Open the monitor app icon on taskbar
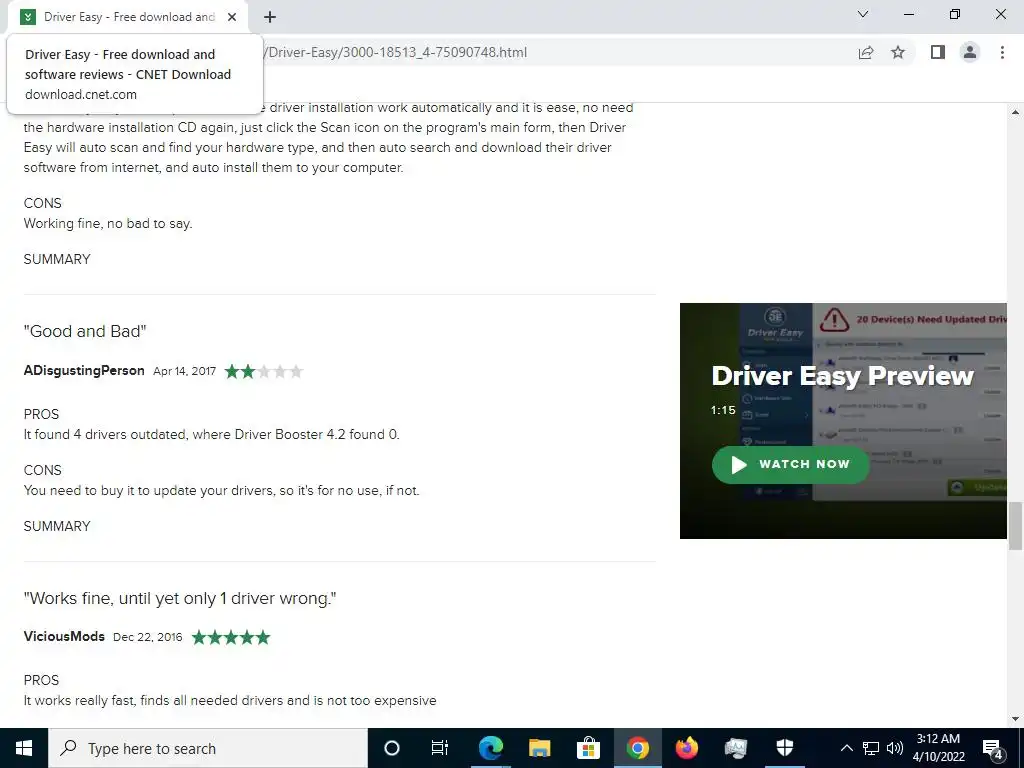1024x768 pixels. point(735,748)
